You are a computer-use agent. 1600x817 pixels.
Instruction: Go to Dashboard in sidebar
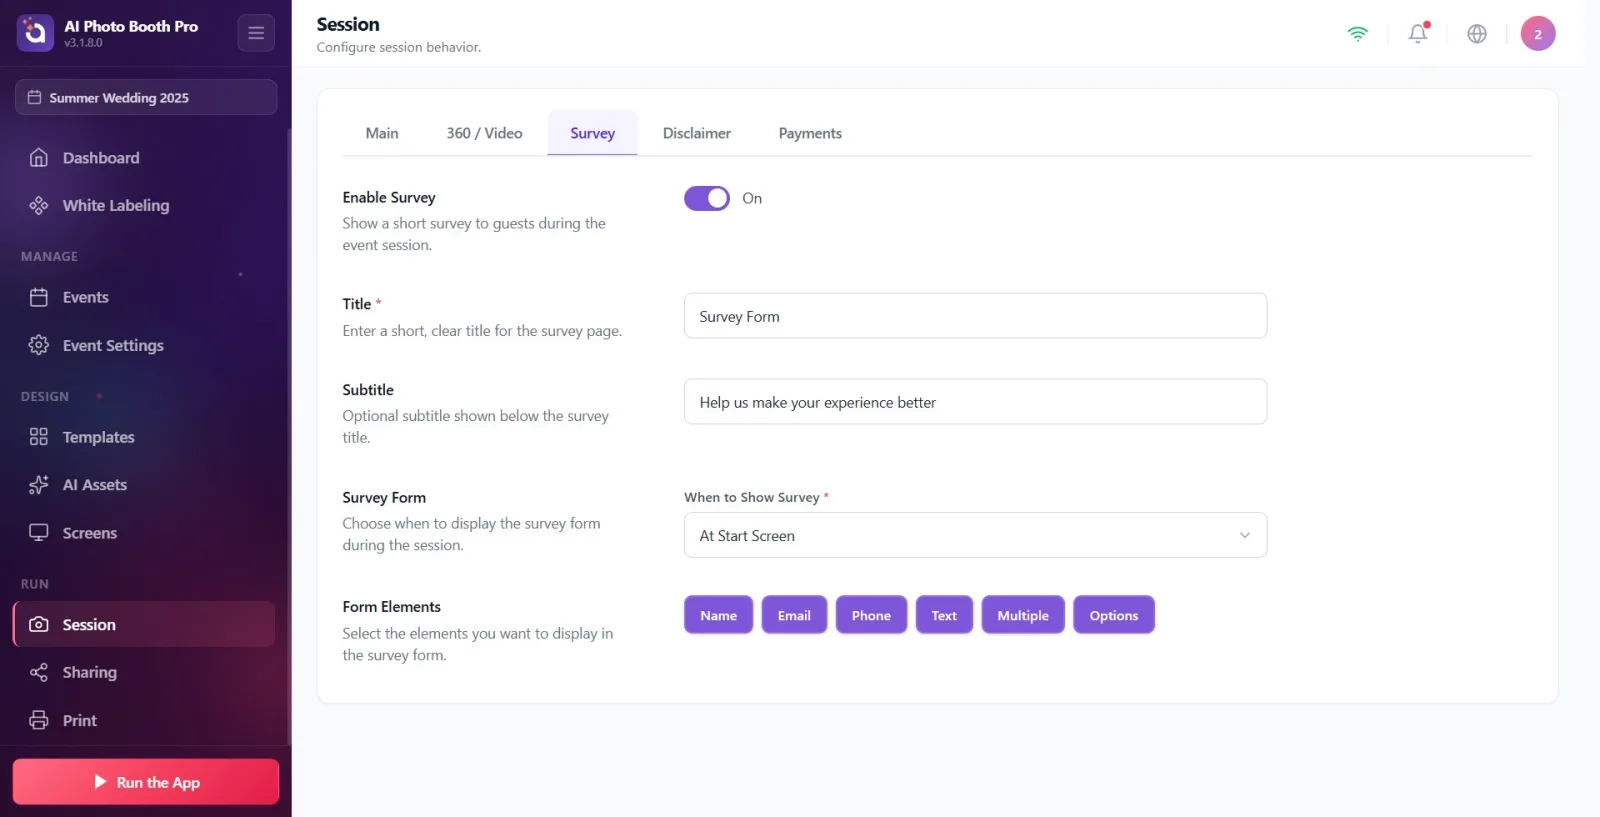(144, 157)
